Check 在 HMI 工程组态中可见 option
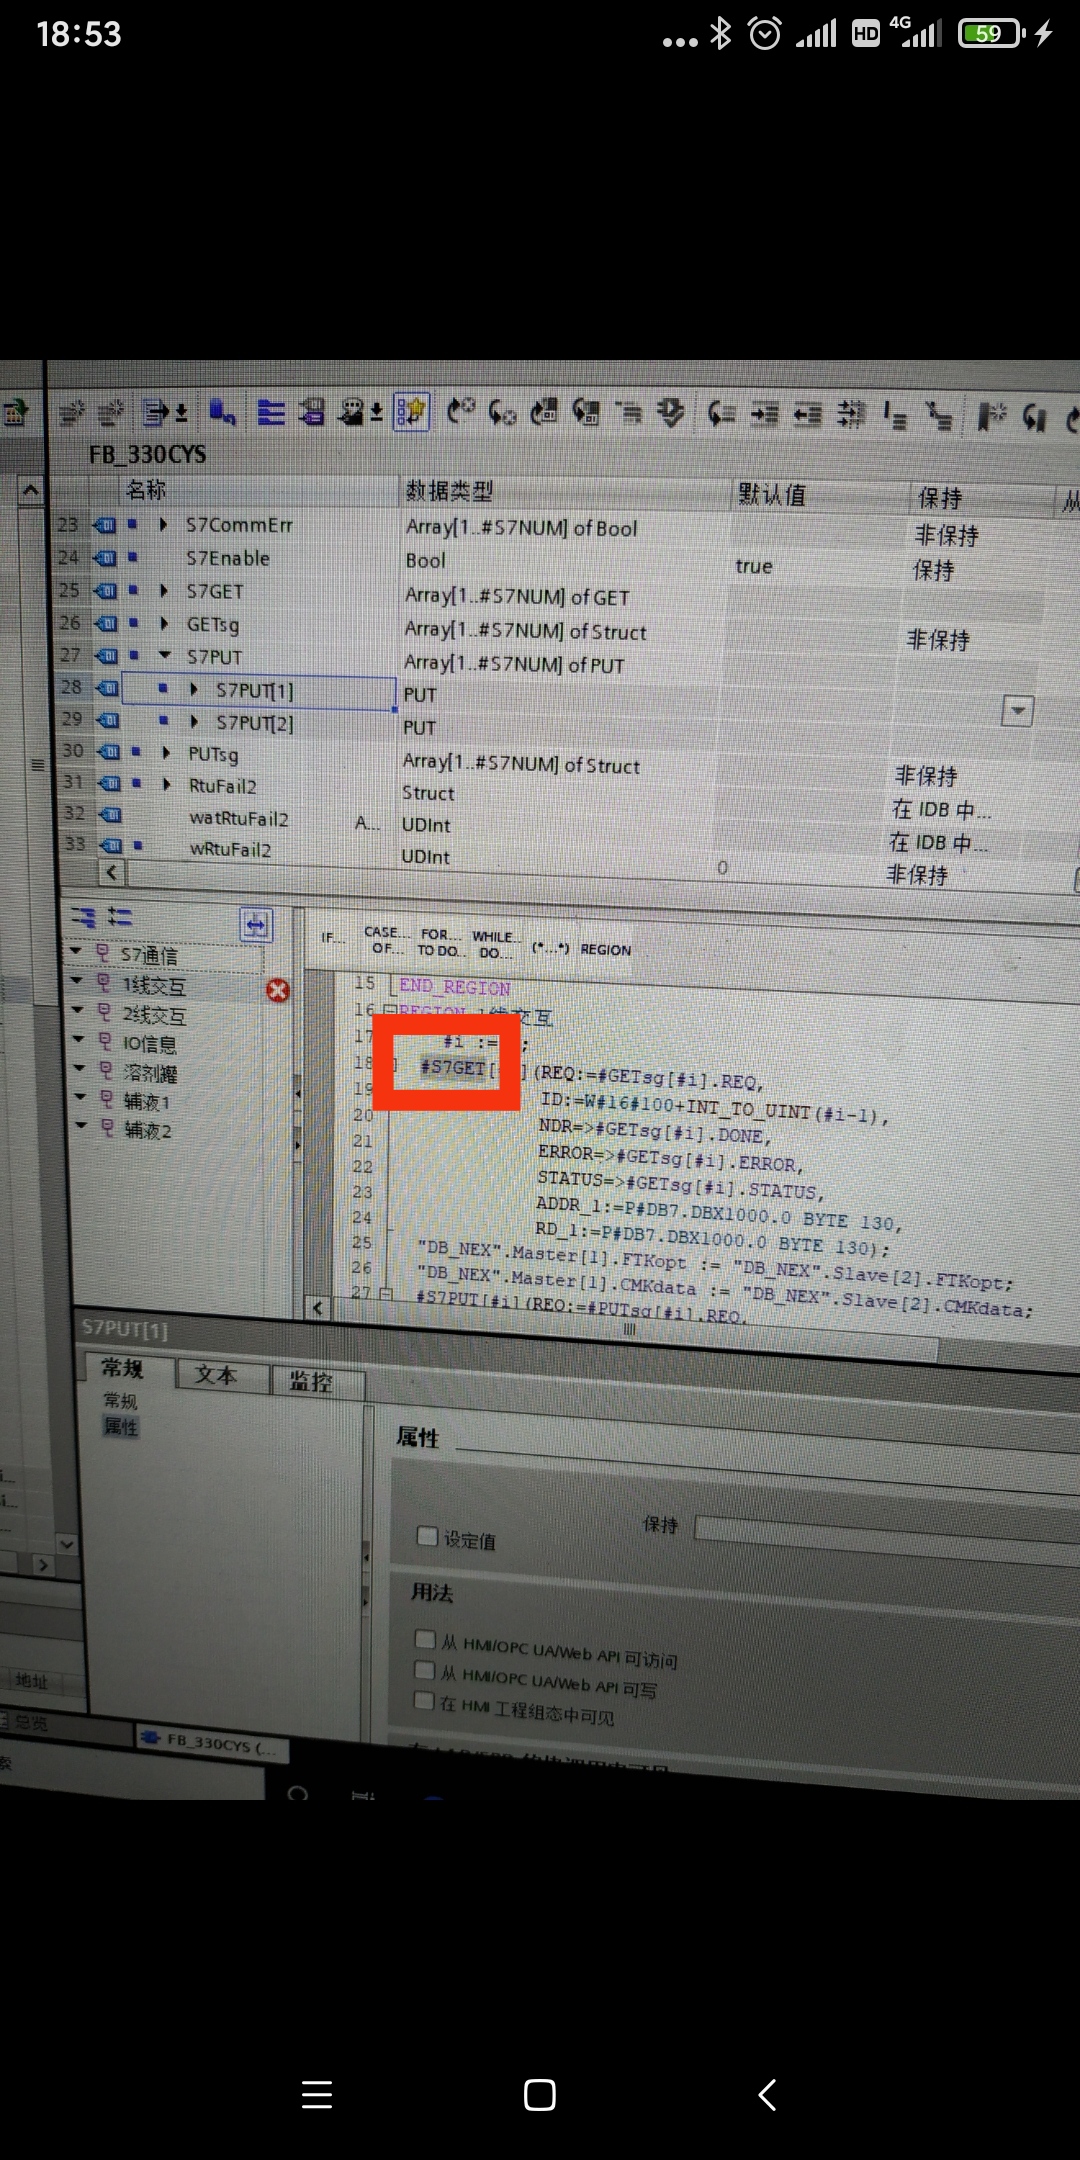 coord(425,1700)
